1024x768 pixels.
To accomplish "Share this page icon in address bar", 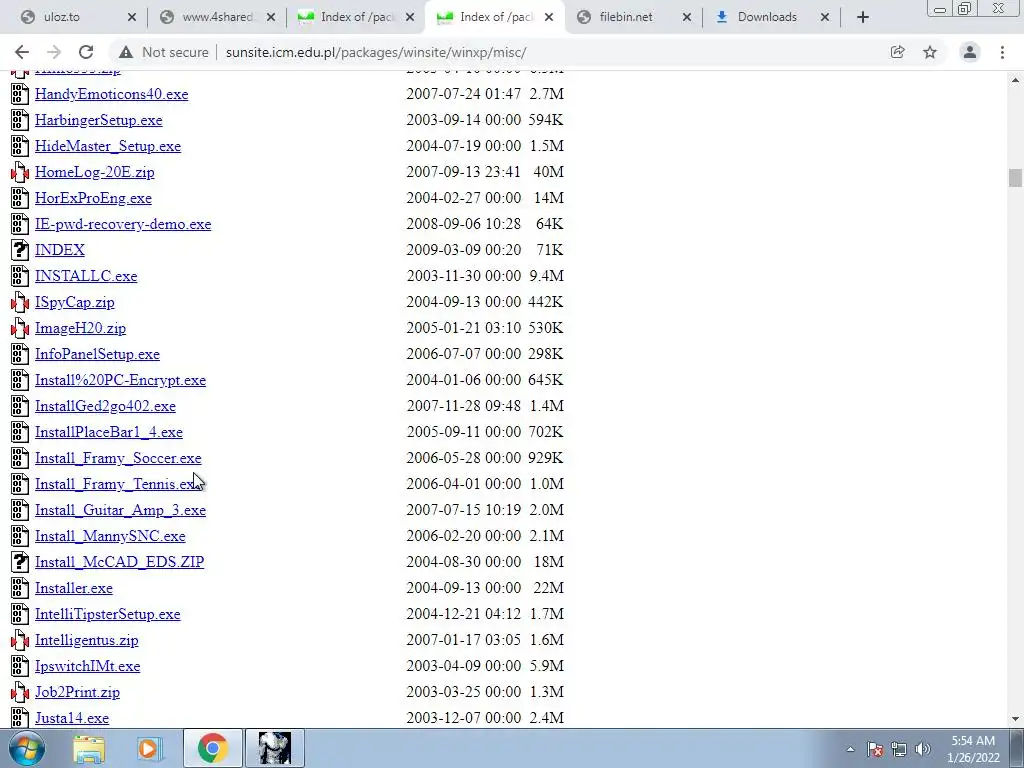I will [897, 52].
